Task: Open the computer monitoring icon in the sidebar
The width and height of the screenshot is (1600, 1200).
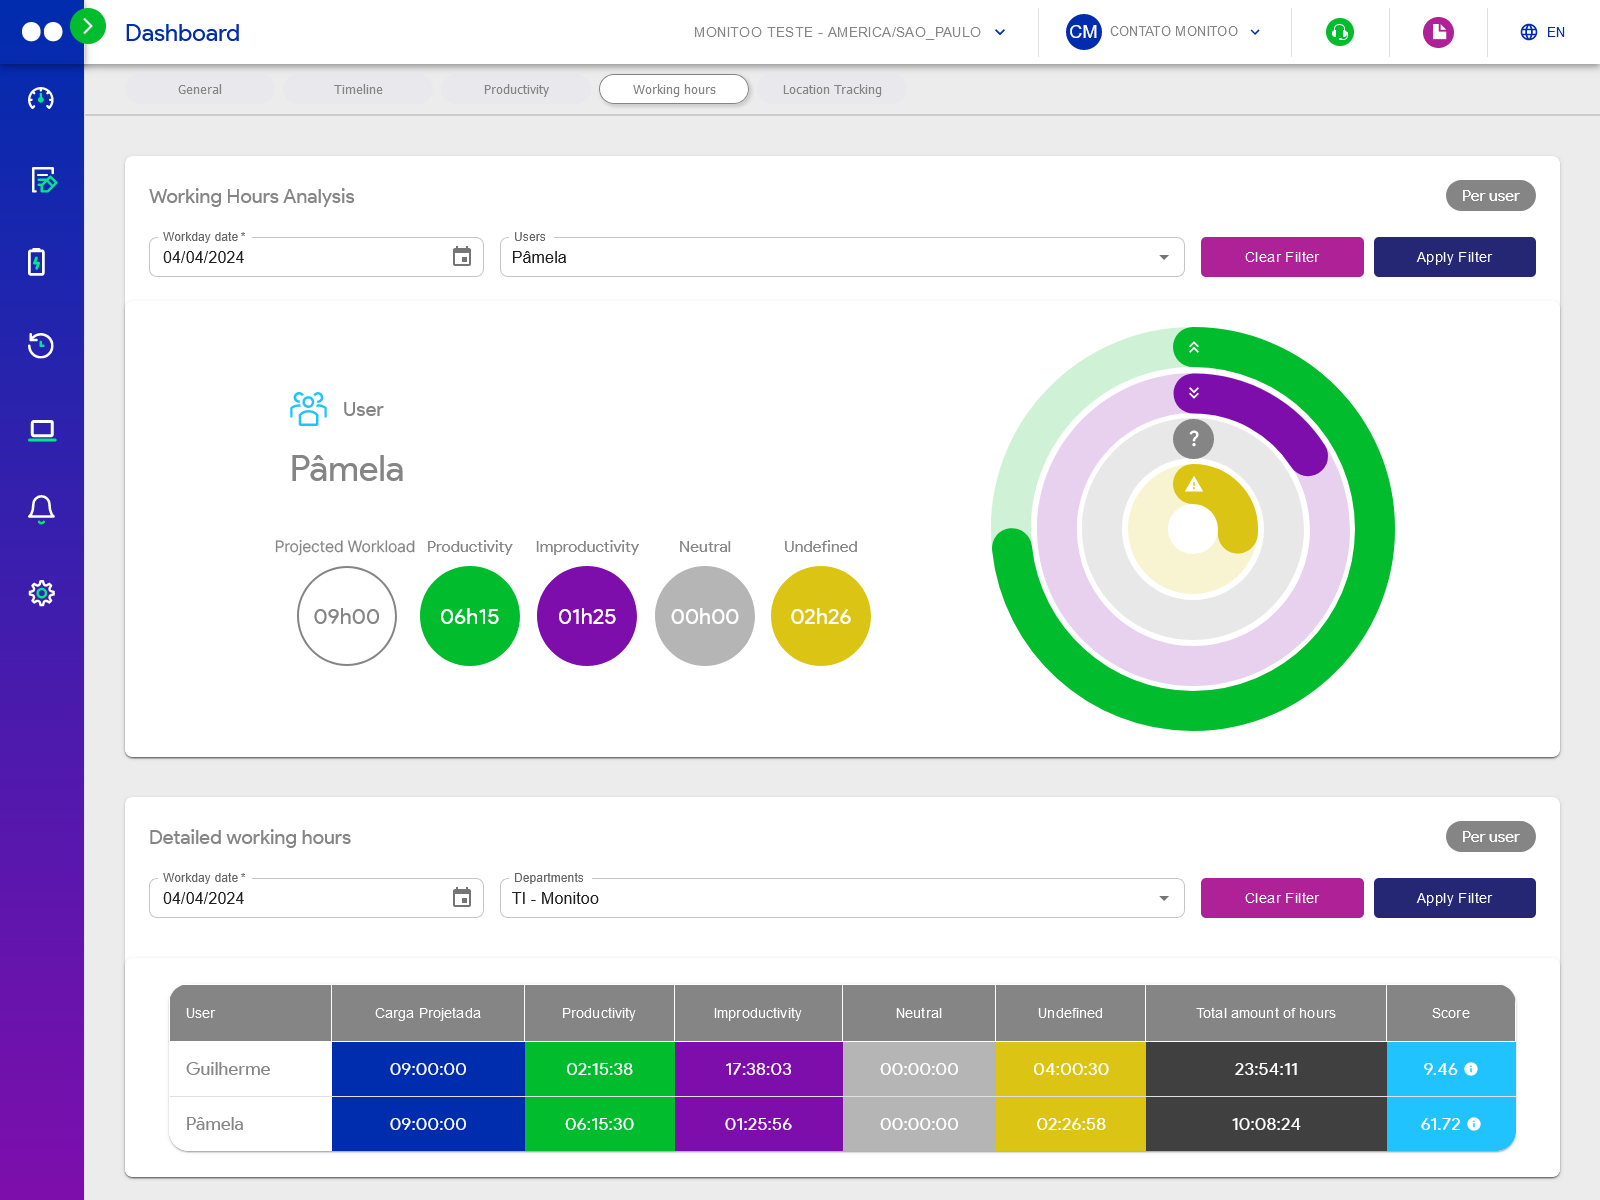Action: pos(41,429)
